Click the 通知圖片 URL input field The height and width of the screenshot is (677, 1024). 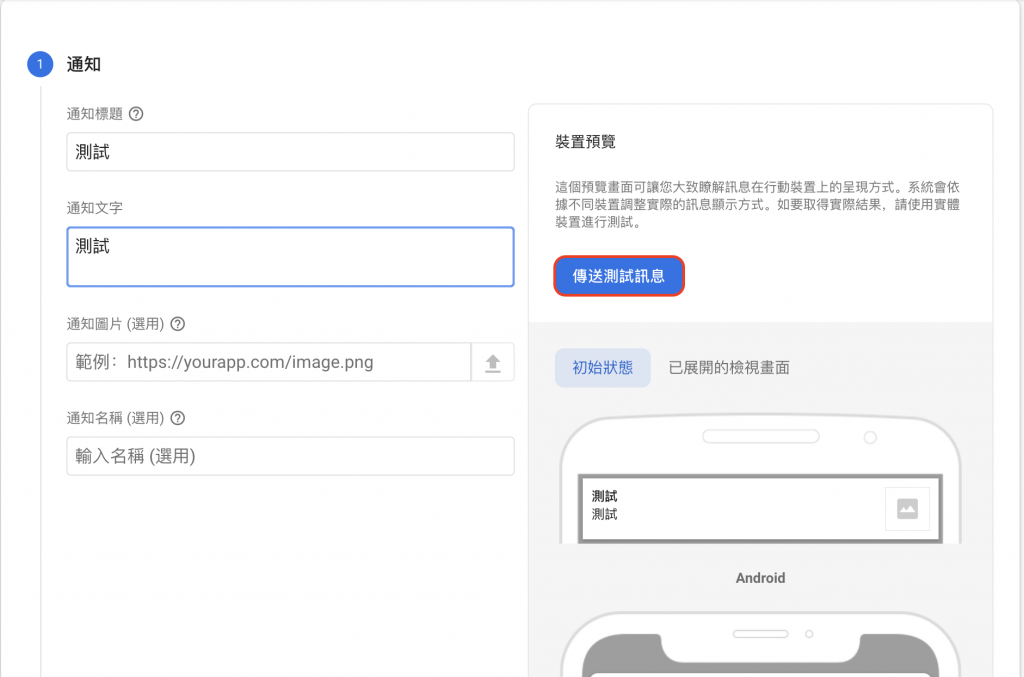click(x=268, y=362)
